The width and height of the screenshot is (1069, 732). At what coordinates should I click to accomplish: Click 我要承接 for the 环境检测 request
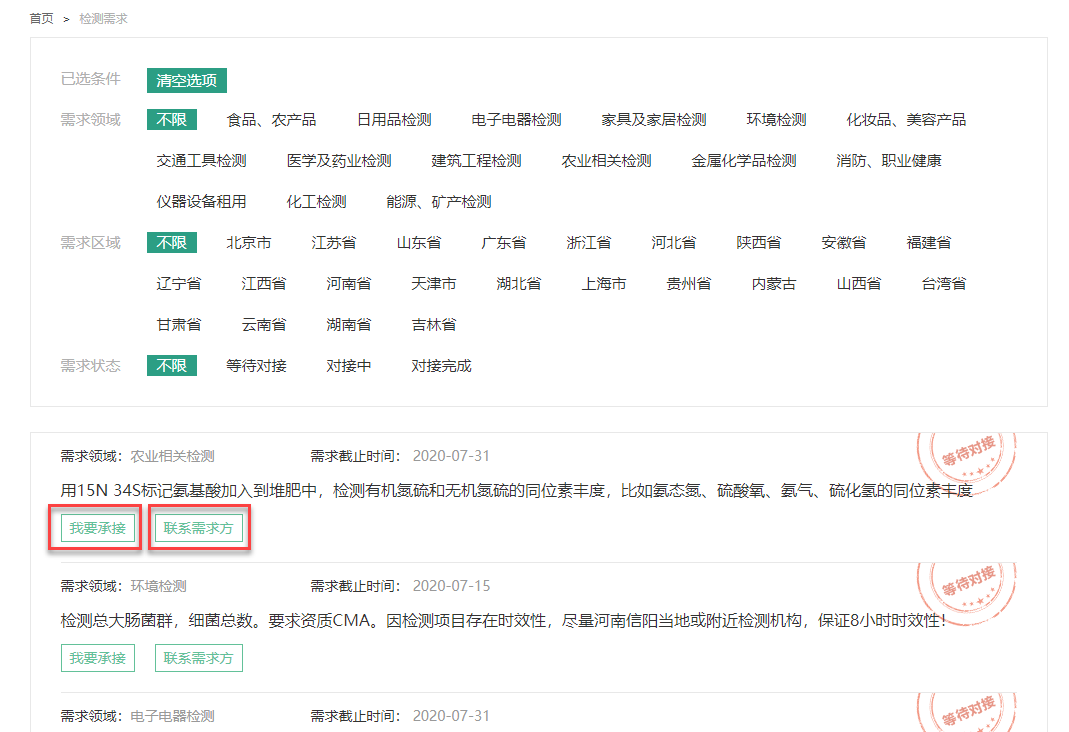click(98, 658)
